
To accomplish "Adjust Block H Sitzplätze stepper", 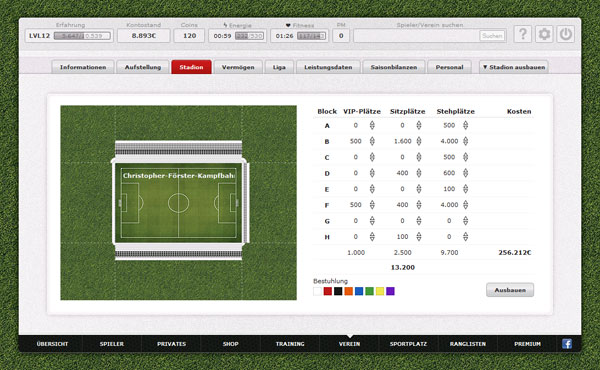I will [x=419, y=236].
